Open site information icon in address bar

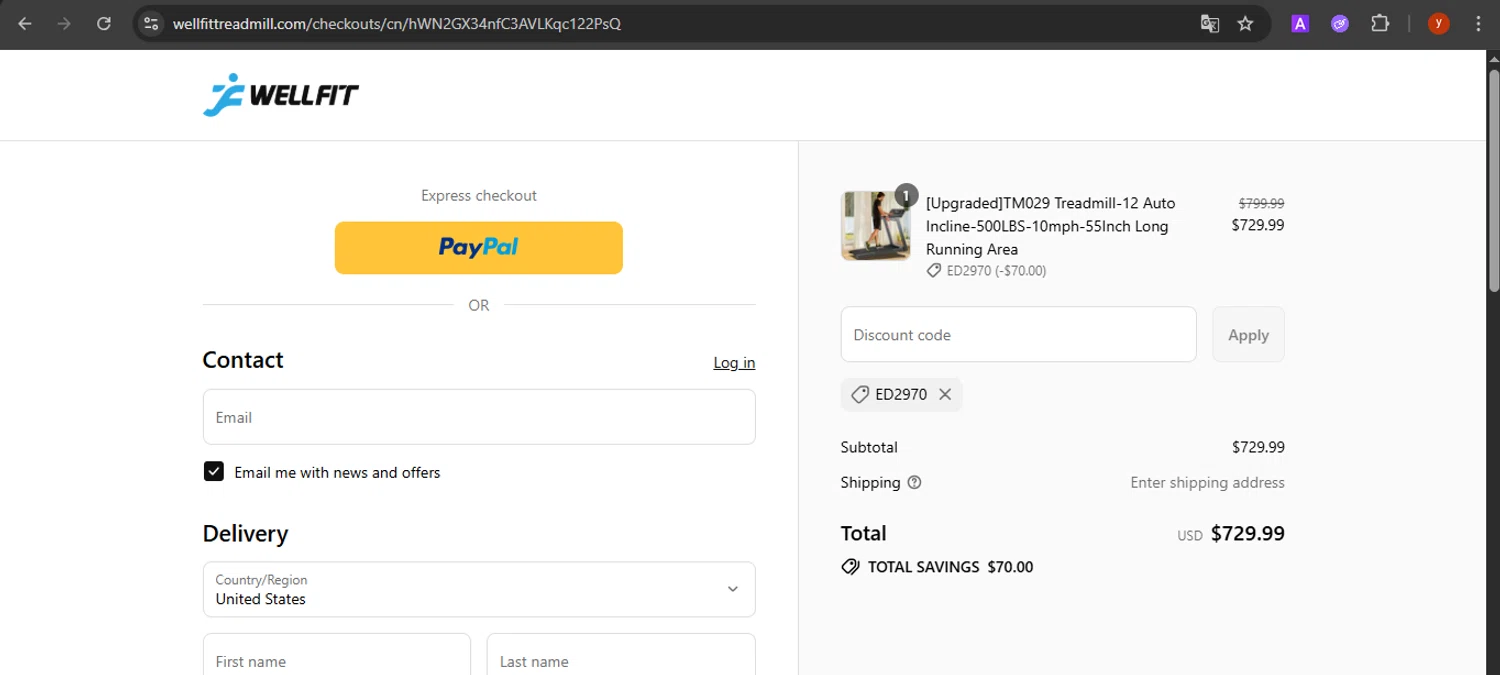click(x=151, y=23)
